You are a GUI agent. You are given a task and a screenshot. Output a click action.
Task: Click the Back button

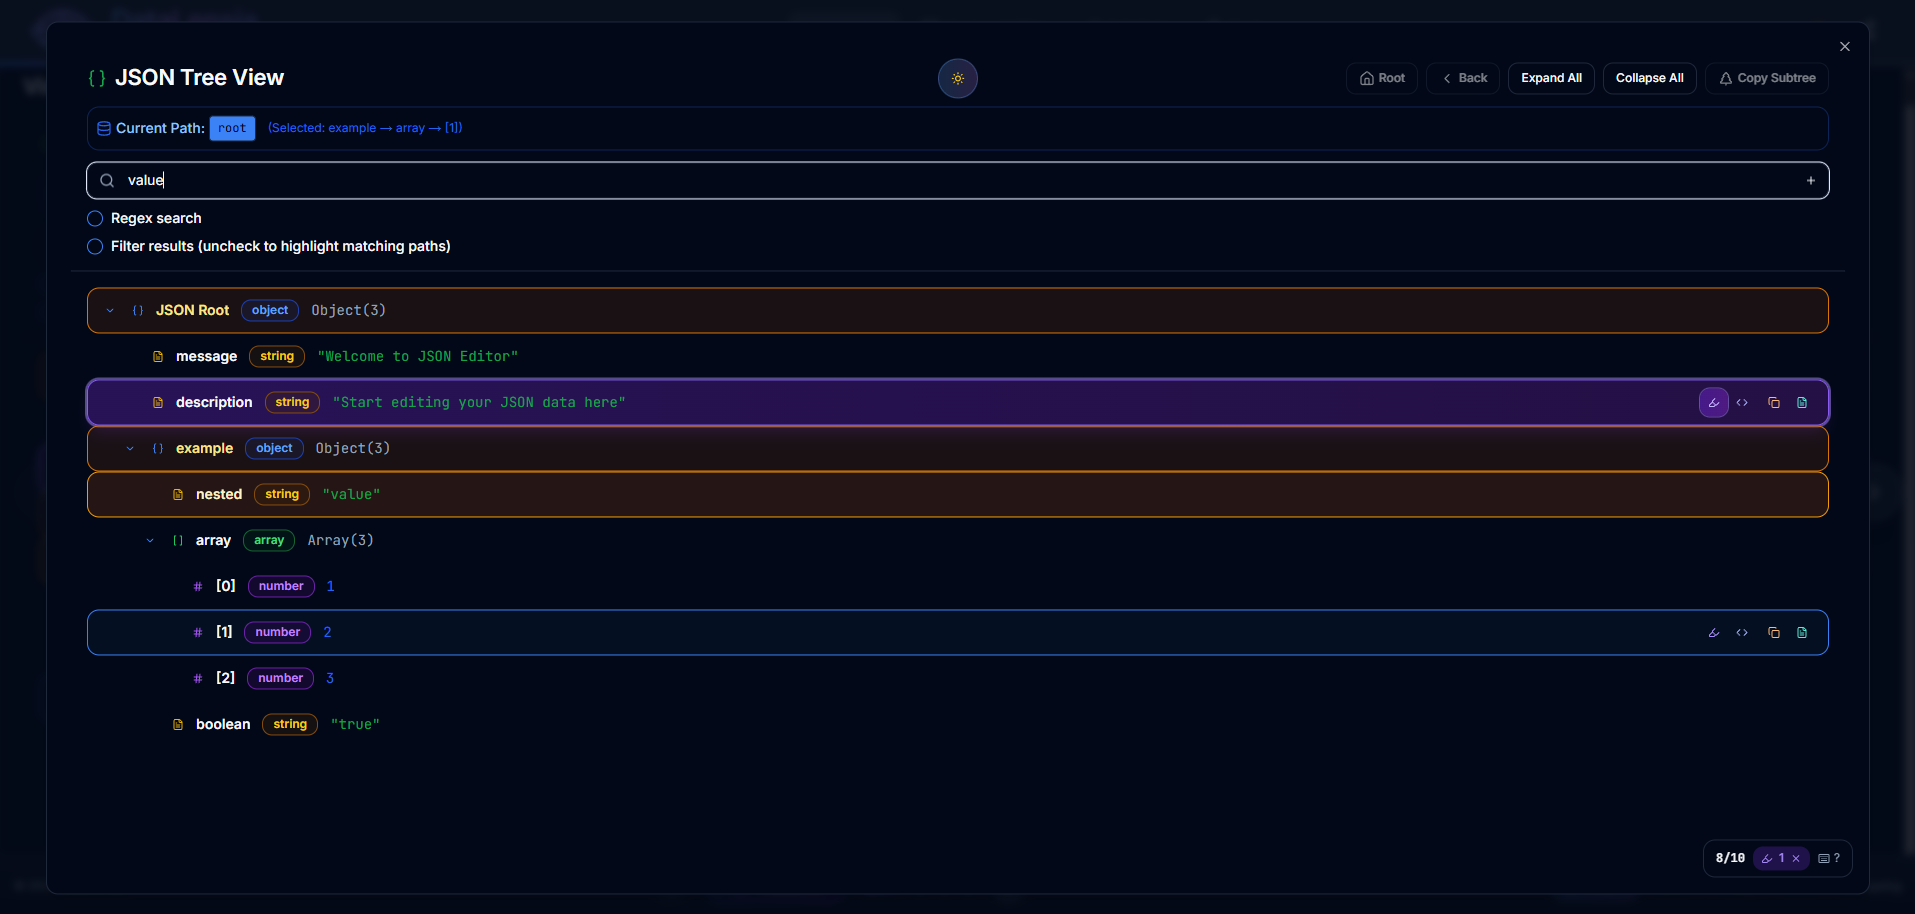1463,78
